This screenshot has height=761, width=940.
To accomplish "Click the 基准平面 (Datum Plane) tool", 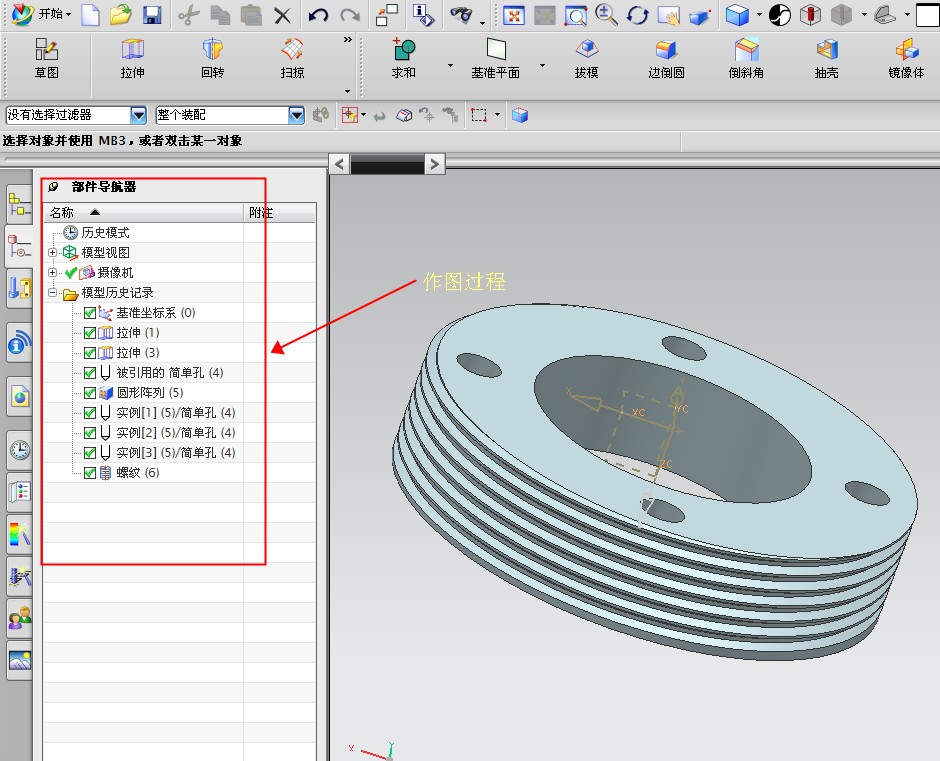I will 495,58.
